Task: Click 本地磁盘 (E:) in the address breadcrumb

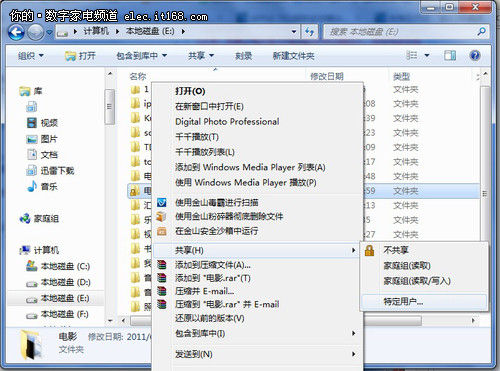Action: pyautogui.click(x=150, y=31)
